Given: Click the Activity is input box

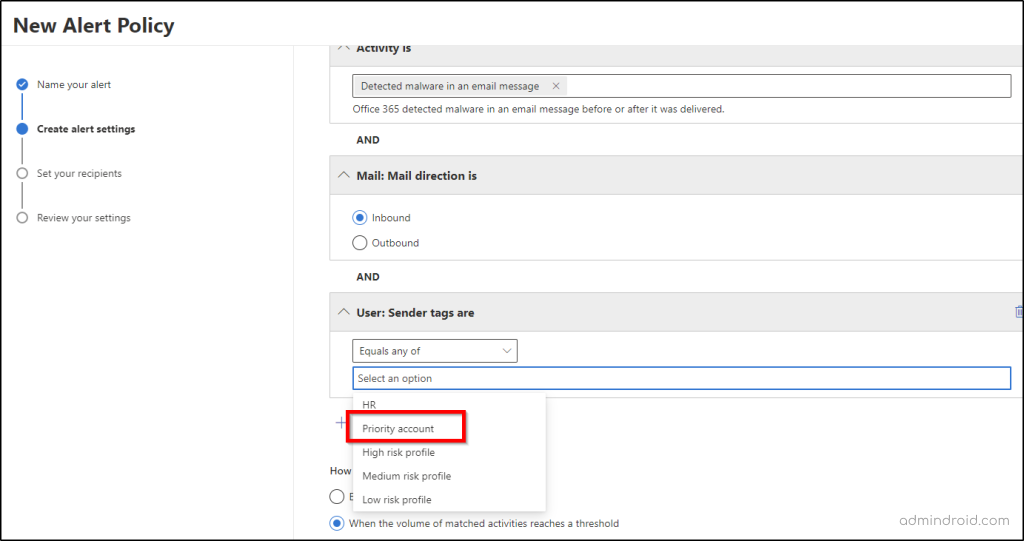Looking at the screenshot, I should pyautogui.click(x=682, y=86).
